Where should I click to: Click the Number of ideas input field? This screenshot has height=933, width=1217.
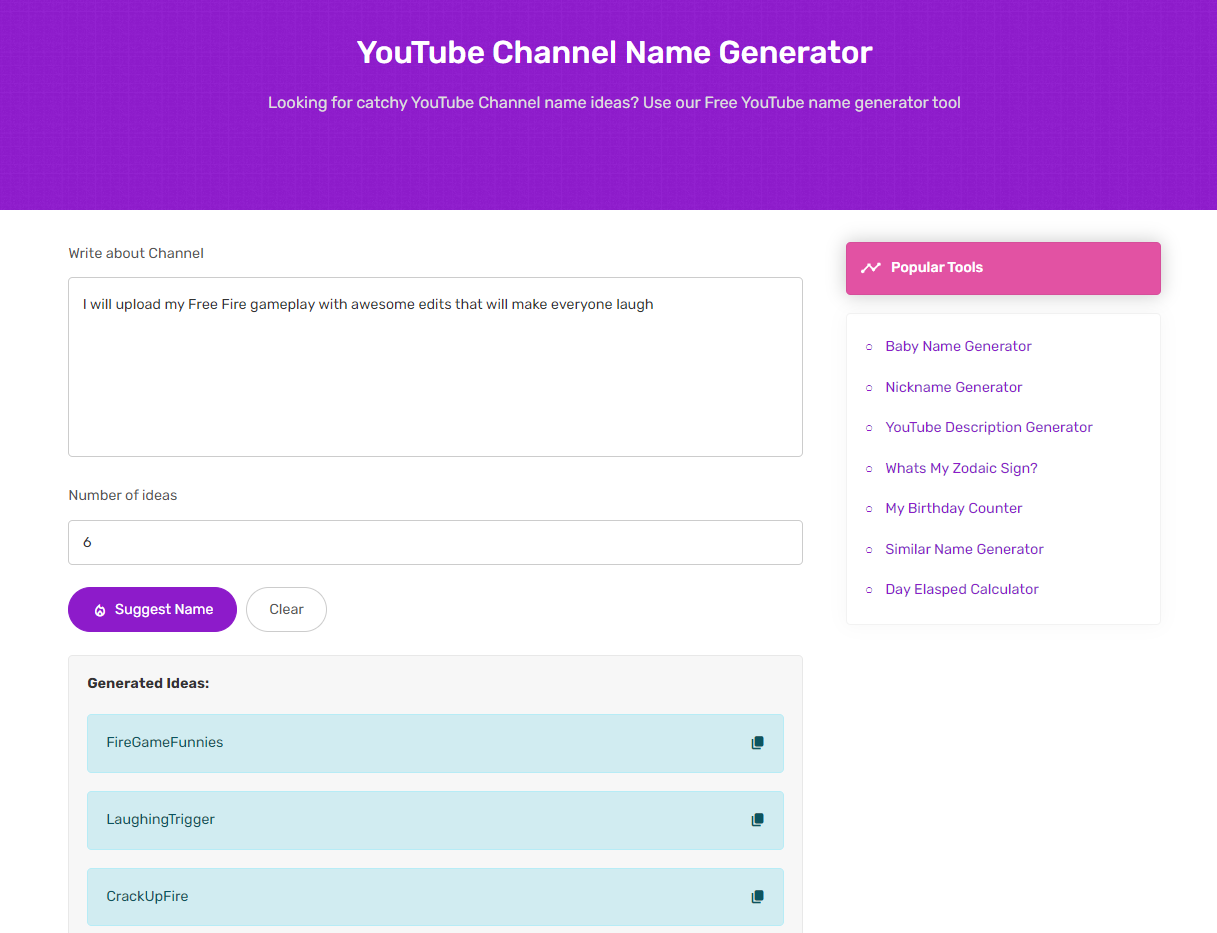pyautogui.click(x=434, y=542)
